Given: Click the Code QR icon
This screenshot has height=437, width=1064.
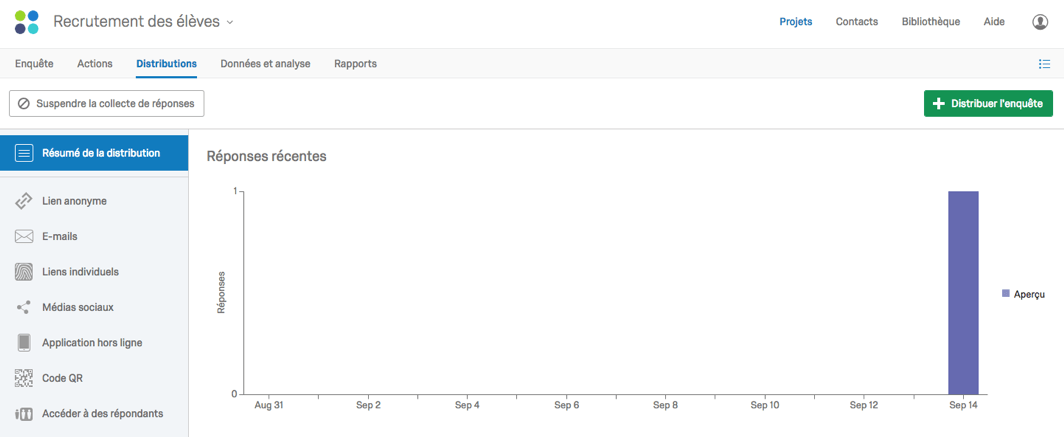Looking at the screenshot, I should coord(24,378).
